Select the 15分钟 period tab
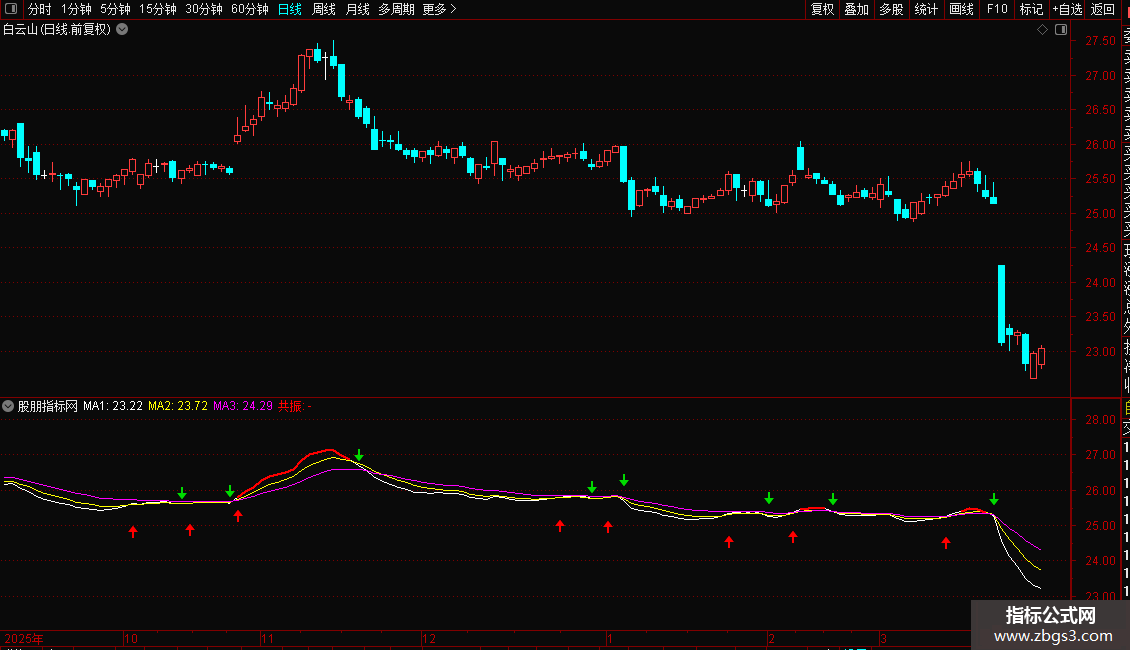Screen dimensions: 1130x650 [158, 9]
